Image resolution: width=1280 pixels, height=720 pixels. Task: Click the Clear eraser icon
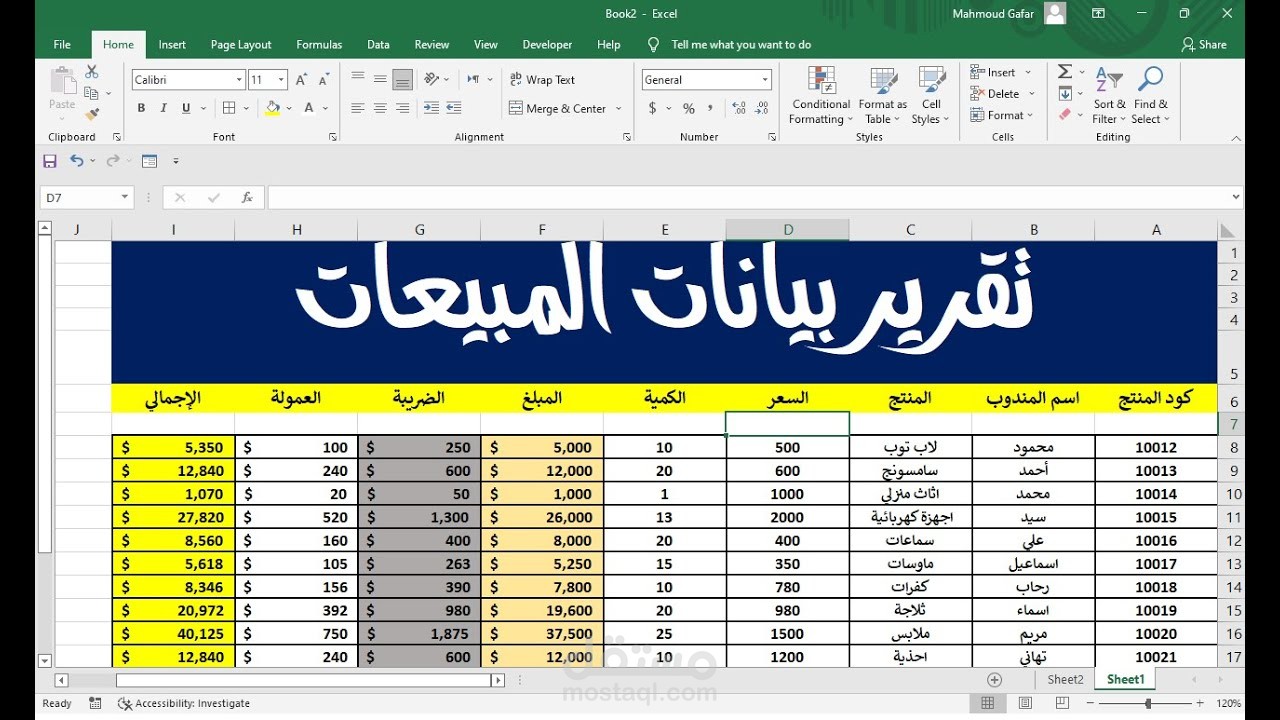pyautogui.click(x=1065, y=114)
